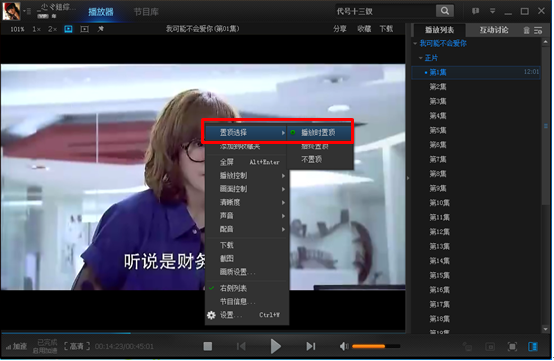The height and width of the screenshot is (361, 554).
Task: Skip to the next episode
Action: point(311,347)
